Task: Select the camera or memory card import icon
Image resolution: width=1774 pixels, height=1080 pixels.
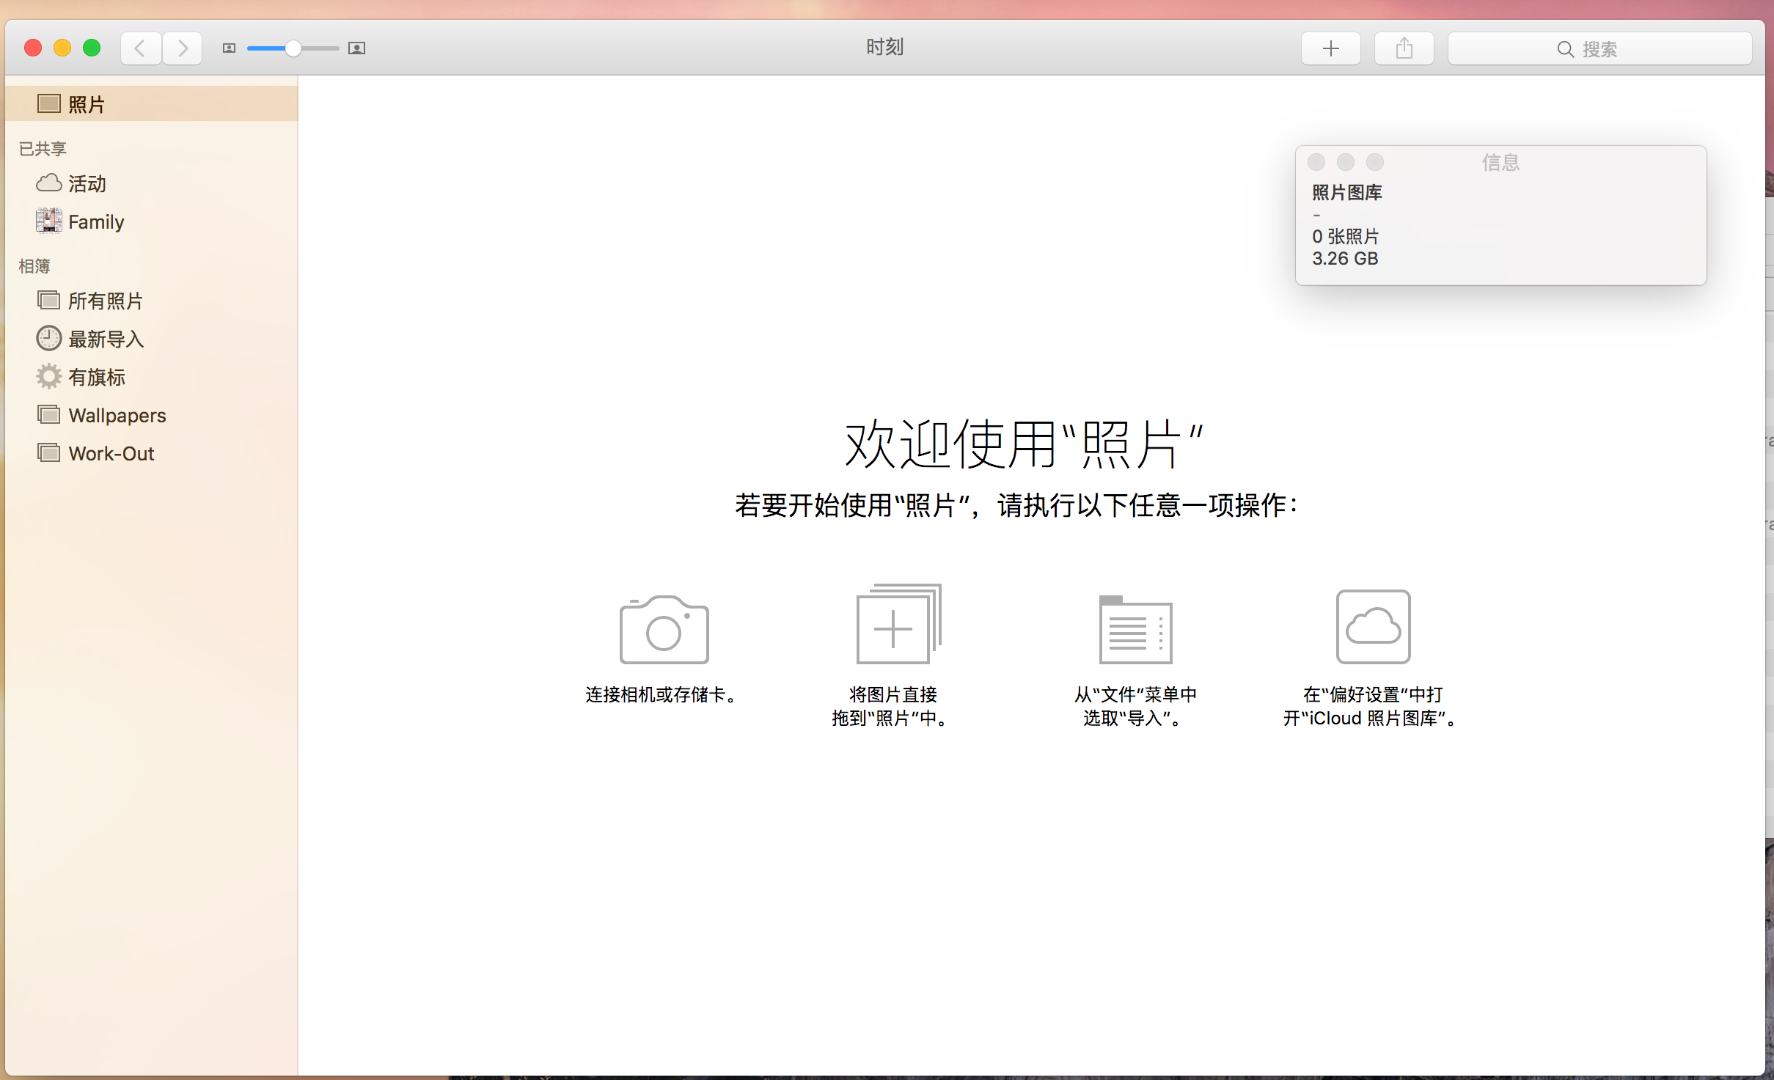Action: (x=663, y=628)
